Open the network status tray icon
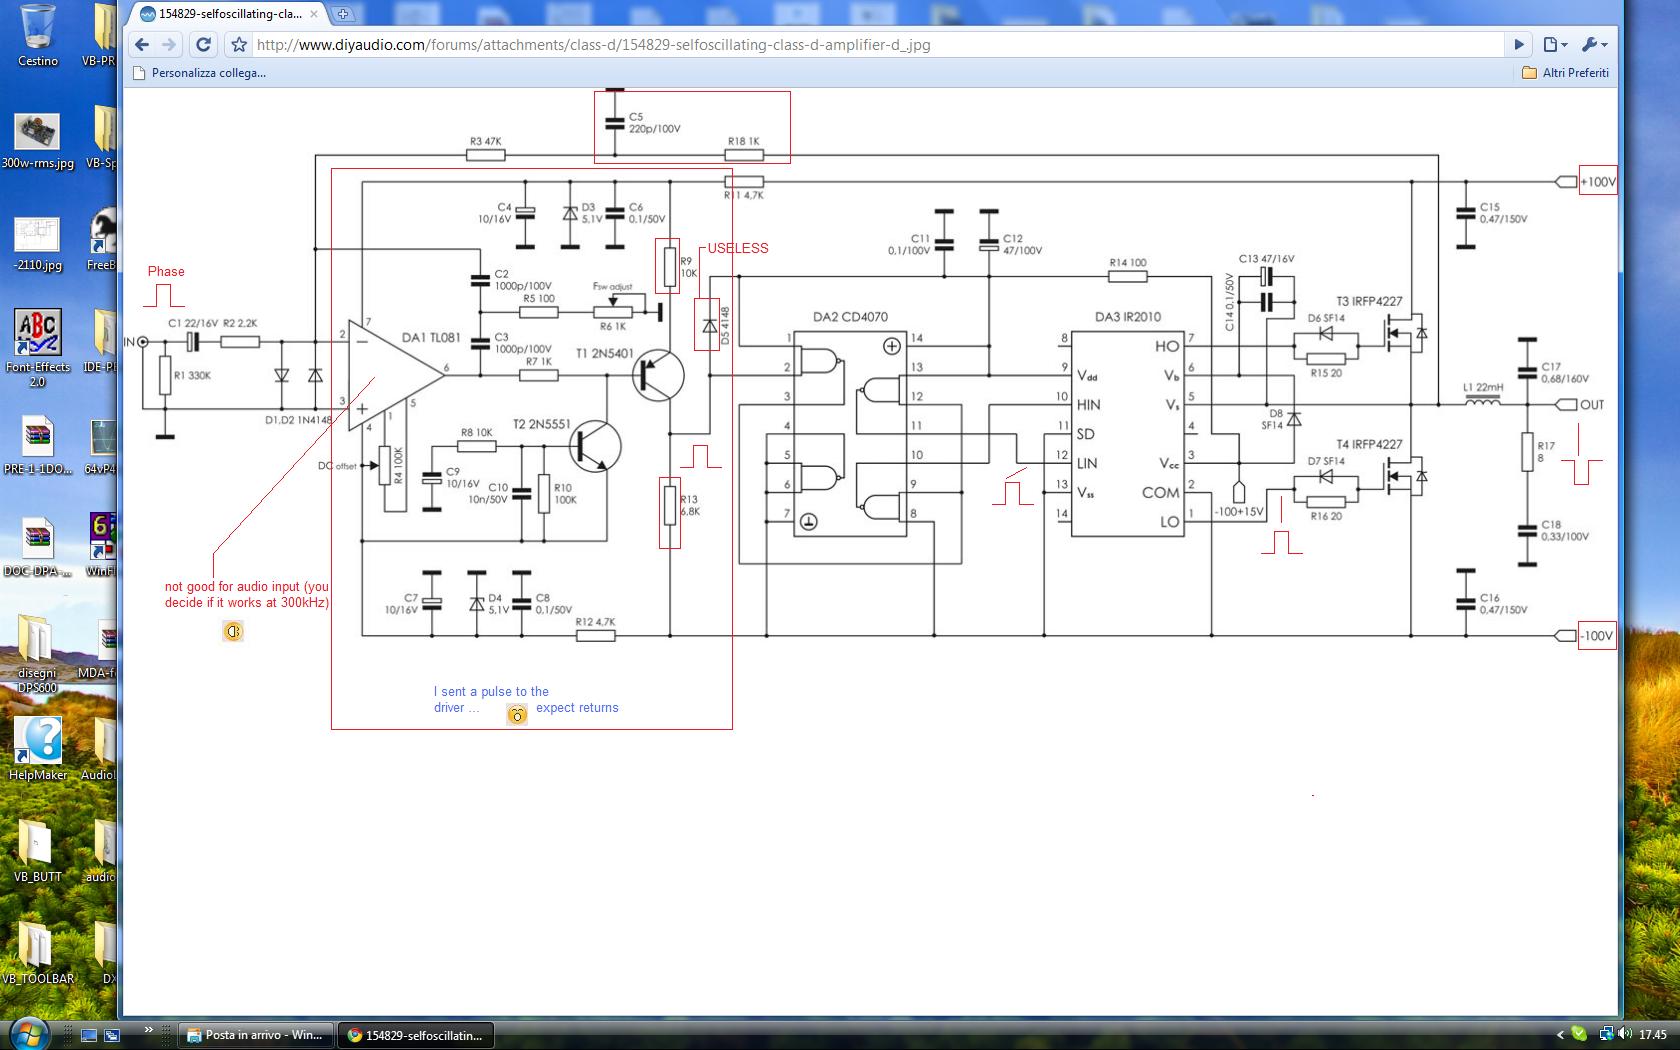 [1605, 1035]
